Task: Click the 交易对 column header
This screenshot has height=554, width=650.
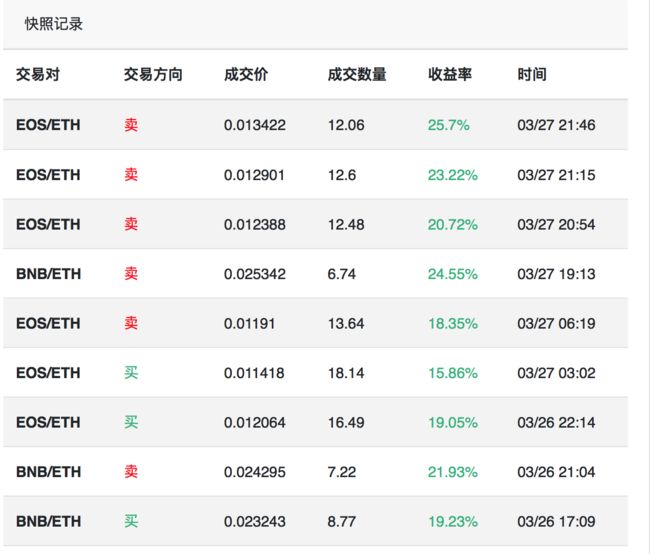Action: point(38,75)
